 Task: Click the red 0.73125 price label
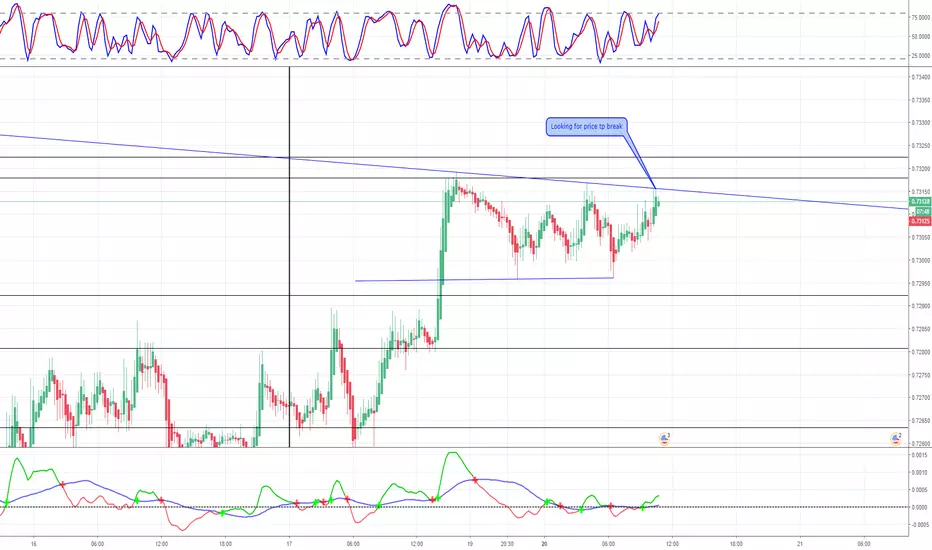920,221
